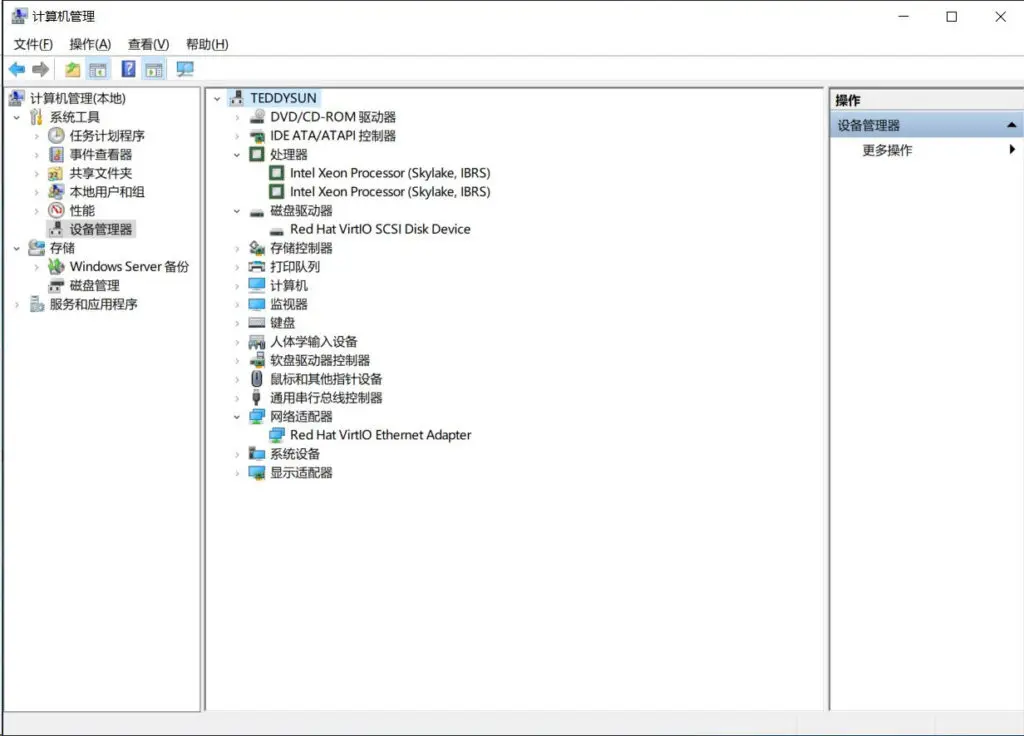Image resolution: width=1024 pixels, height=736 pixels.
Task: Click the 显示适配器 icon
Action: point(257,473)
